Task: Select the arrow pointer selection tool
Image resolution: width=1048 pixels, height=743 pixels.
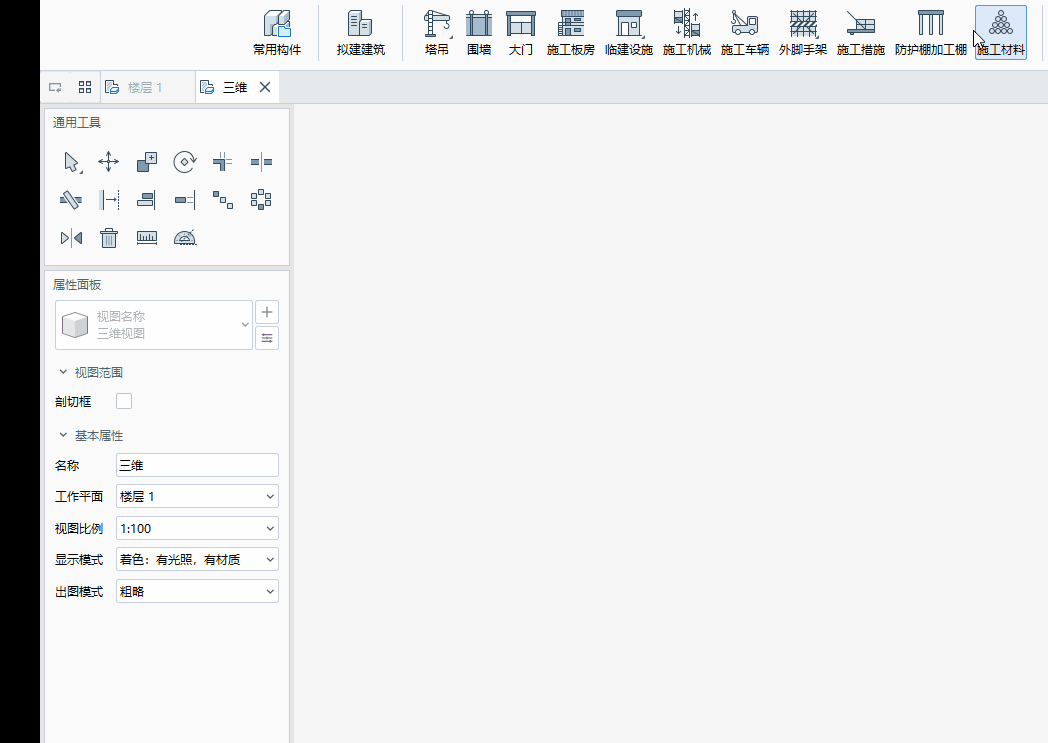Action: coord(71,162)
